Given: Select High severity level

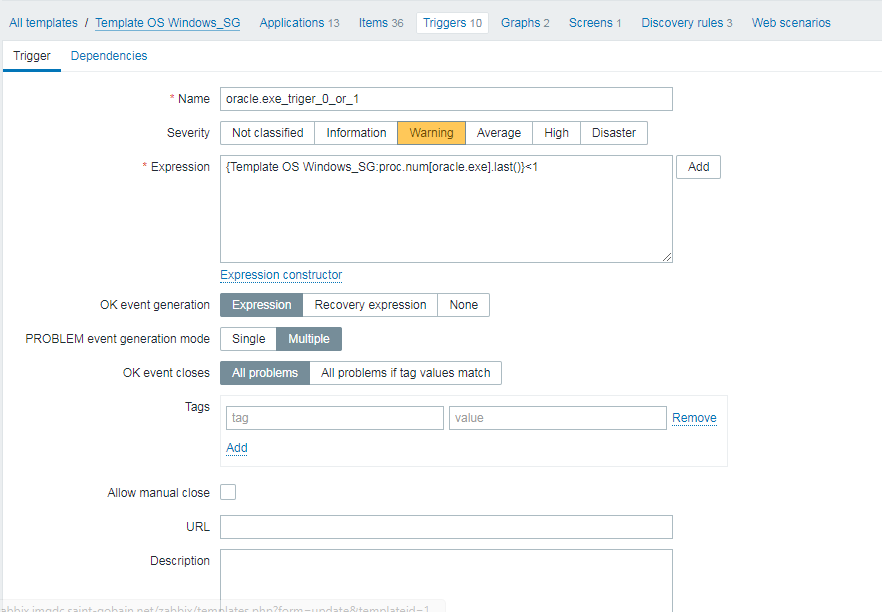Looking at the screenshot, I should pos(557,133).
